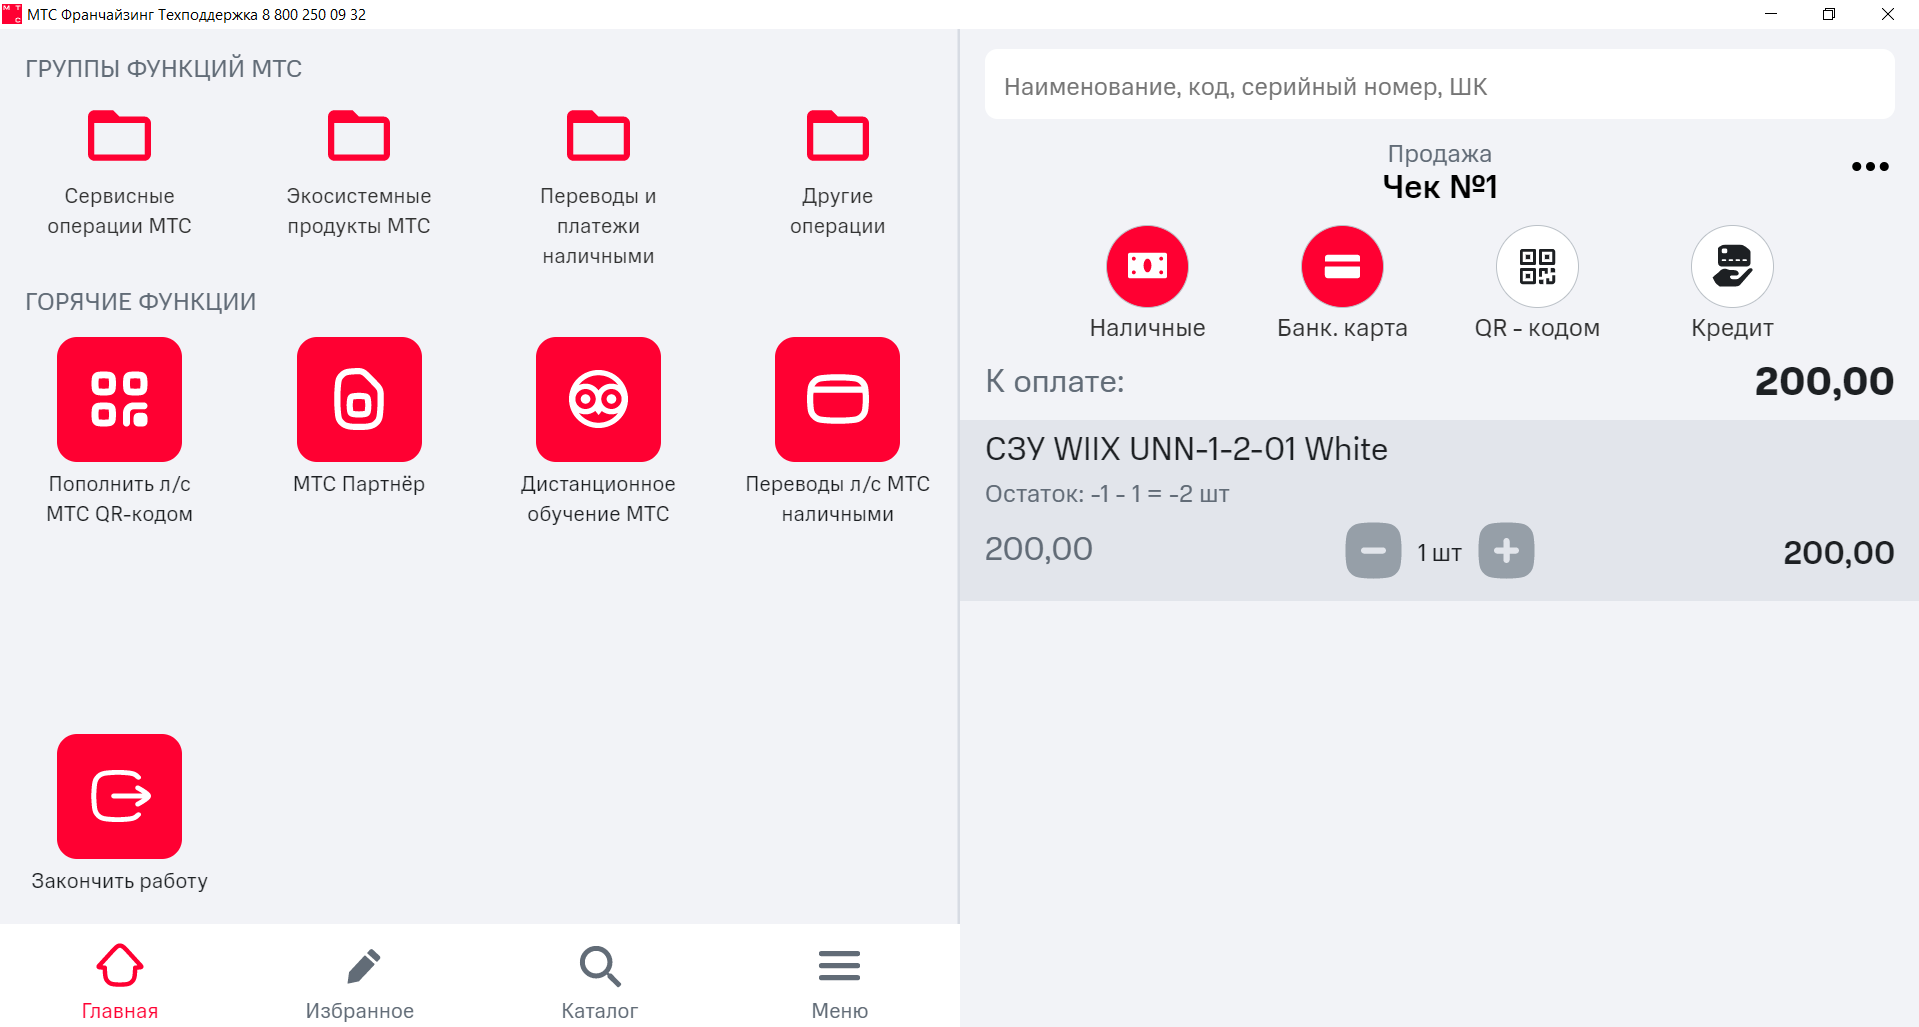Close the МТС Франчайзинг window
The width and height of the screenshot is (1919, 1027).
click(x=1888, y=14)
